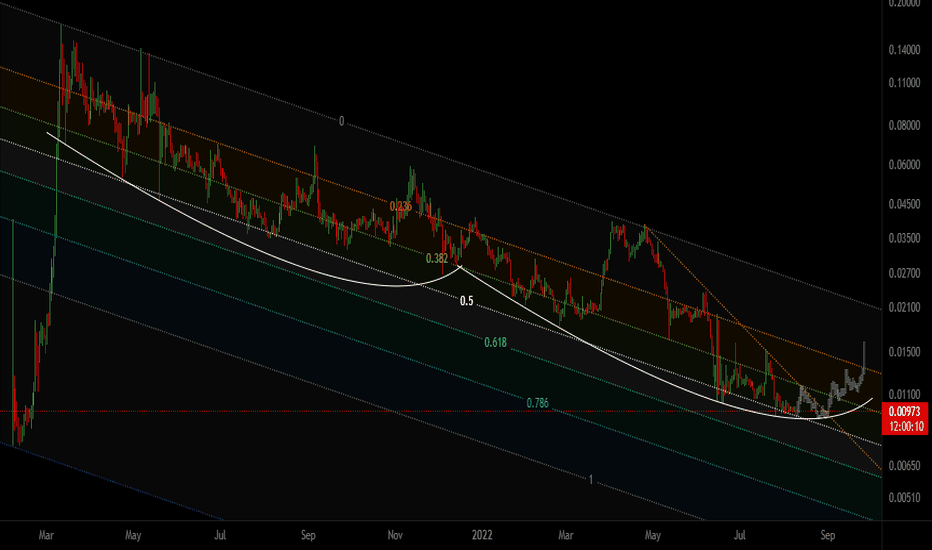Viewport: 932px width, 550px height.
Task: Click the 12:00:10 countdown timer label
Action: click(906, 426)
